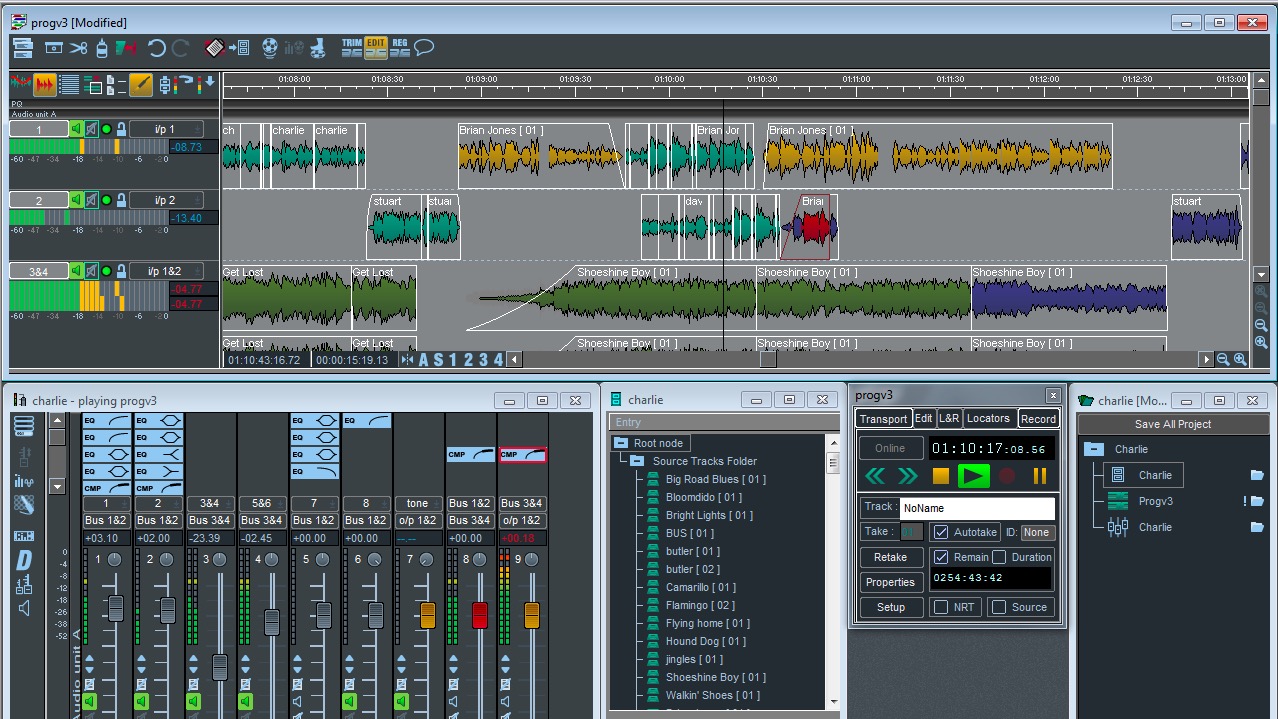This screenshot has width=1278, height=719.
Task: Open ID None dropdown in transport panel
Action: click(x=1036, y=532)
